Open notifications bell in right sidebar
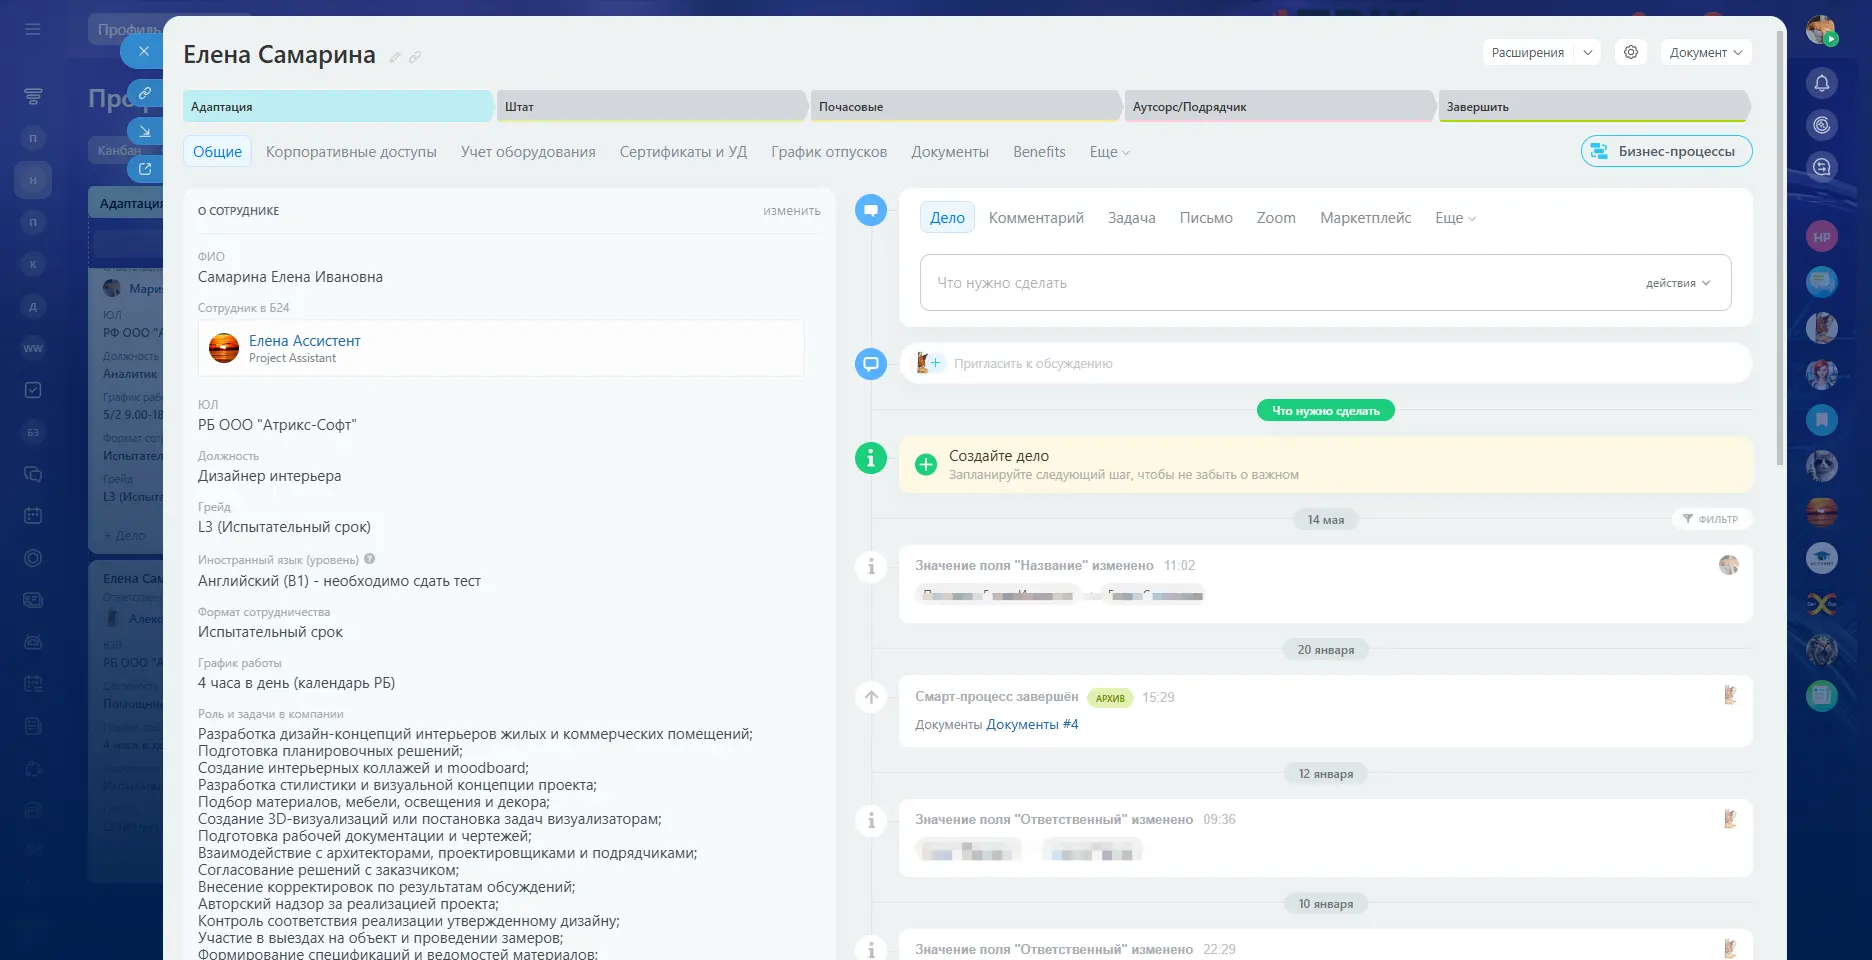Screen dimensions: 1872x960 [1822, 83]
